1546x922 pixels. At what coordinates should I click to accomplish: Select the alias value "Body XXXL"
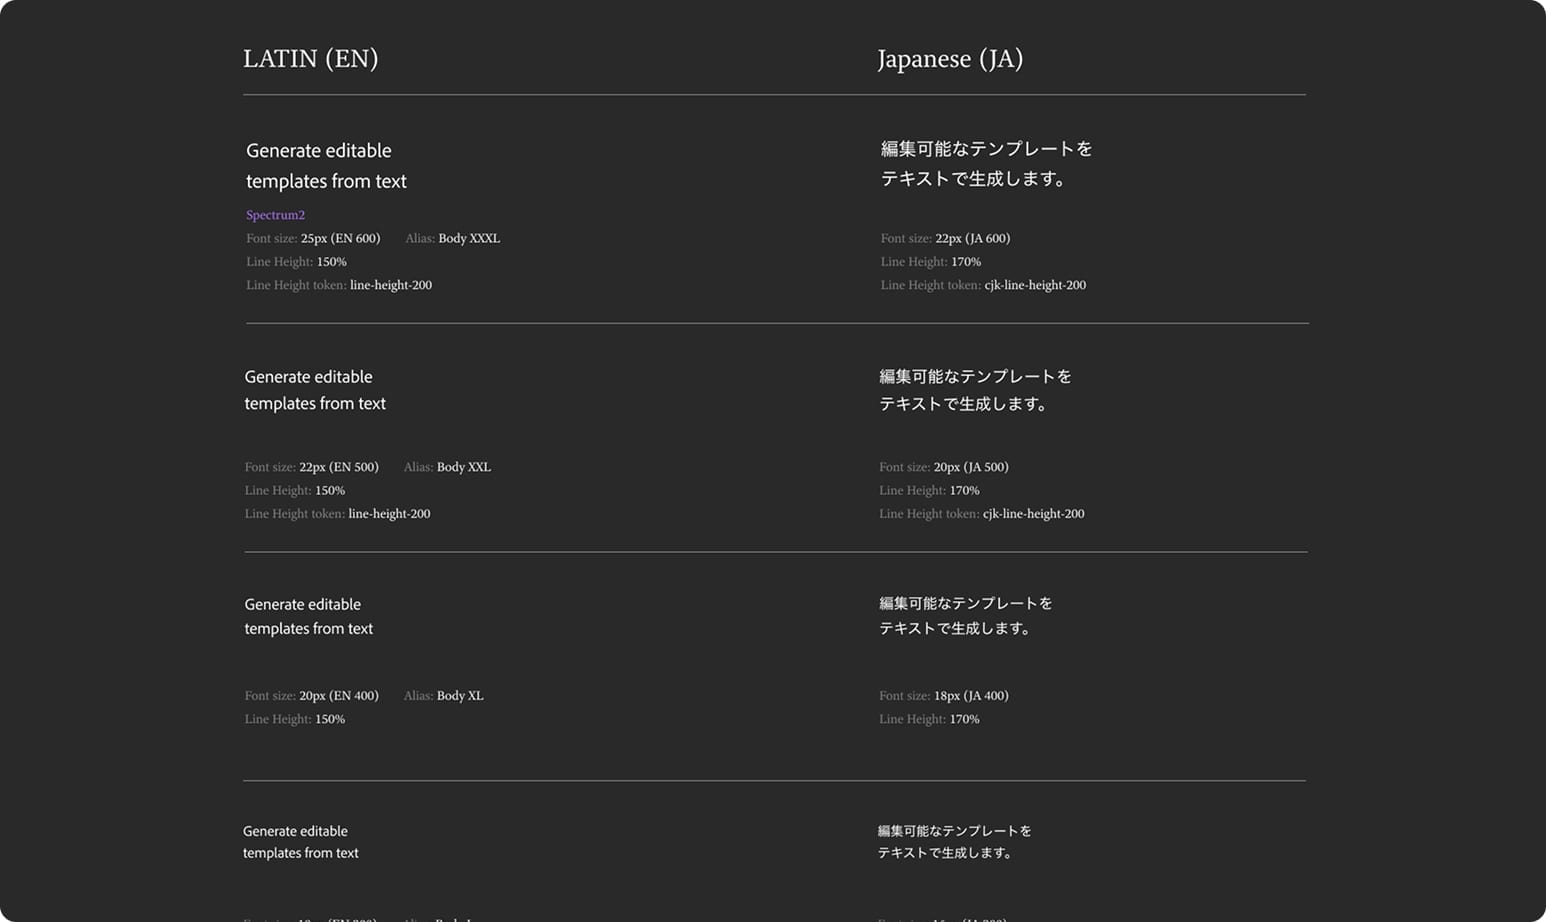coord(469,238)
